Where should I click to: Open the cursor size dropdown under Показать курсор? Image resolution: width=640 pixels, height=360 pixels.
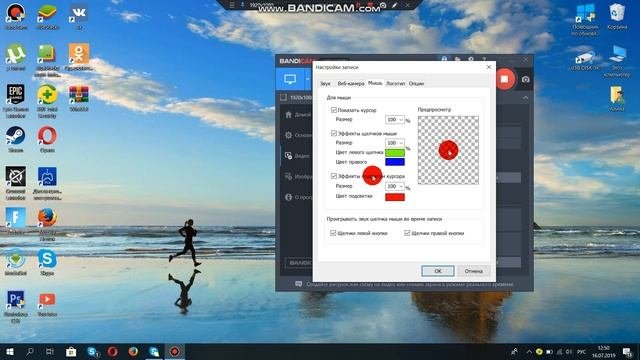pos(395,120)
